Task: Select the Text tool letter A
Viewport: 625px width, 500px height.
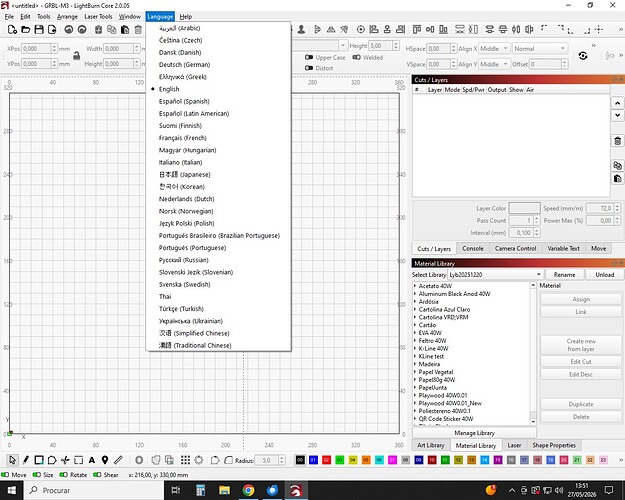Action: (x=92, y=460)
